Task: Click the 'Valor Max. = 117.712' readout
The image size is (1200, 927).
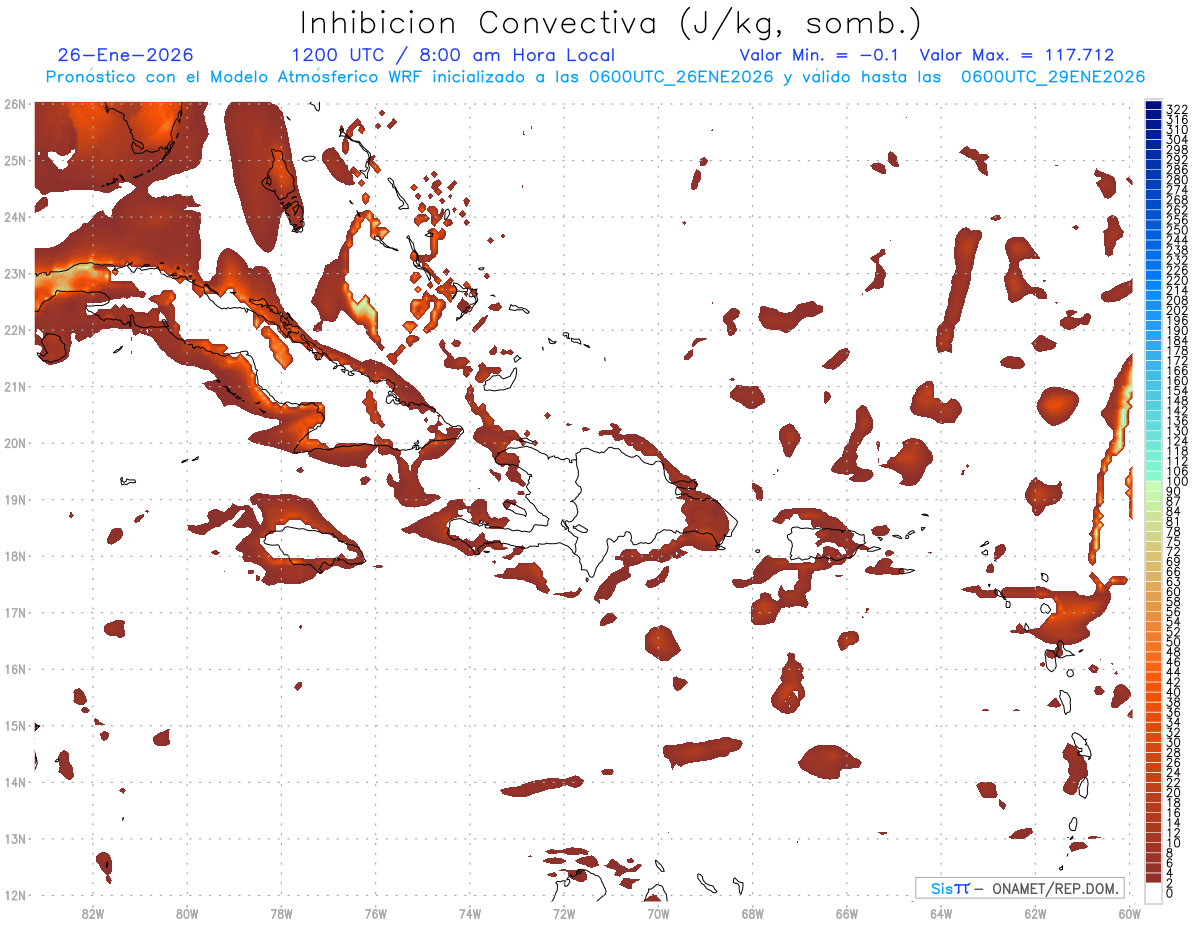Action: pos(1017,56)
